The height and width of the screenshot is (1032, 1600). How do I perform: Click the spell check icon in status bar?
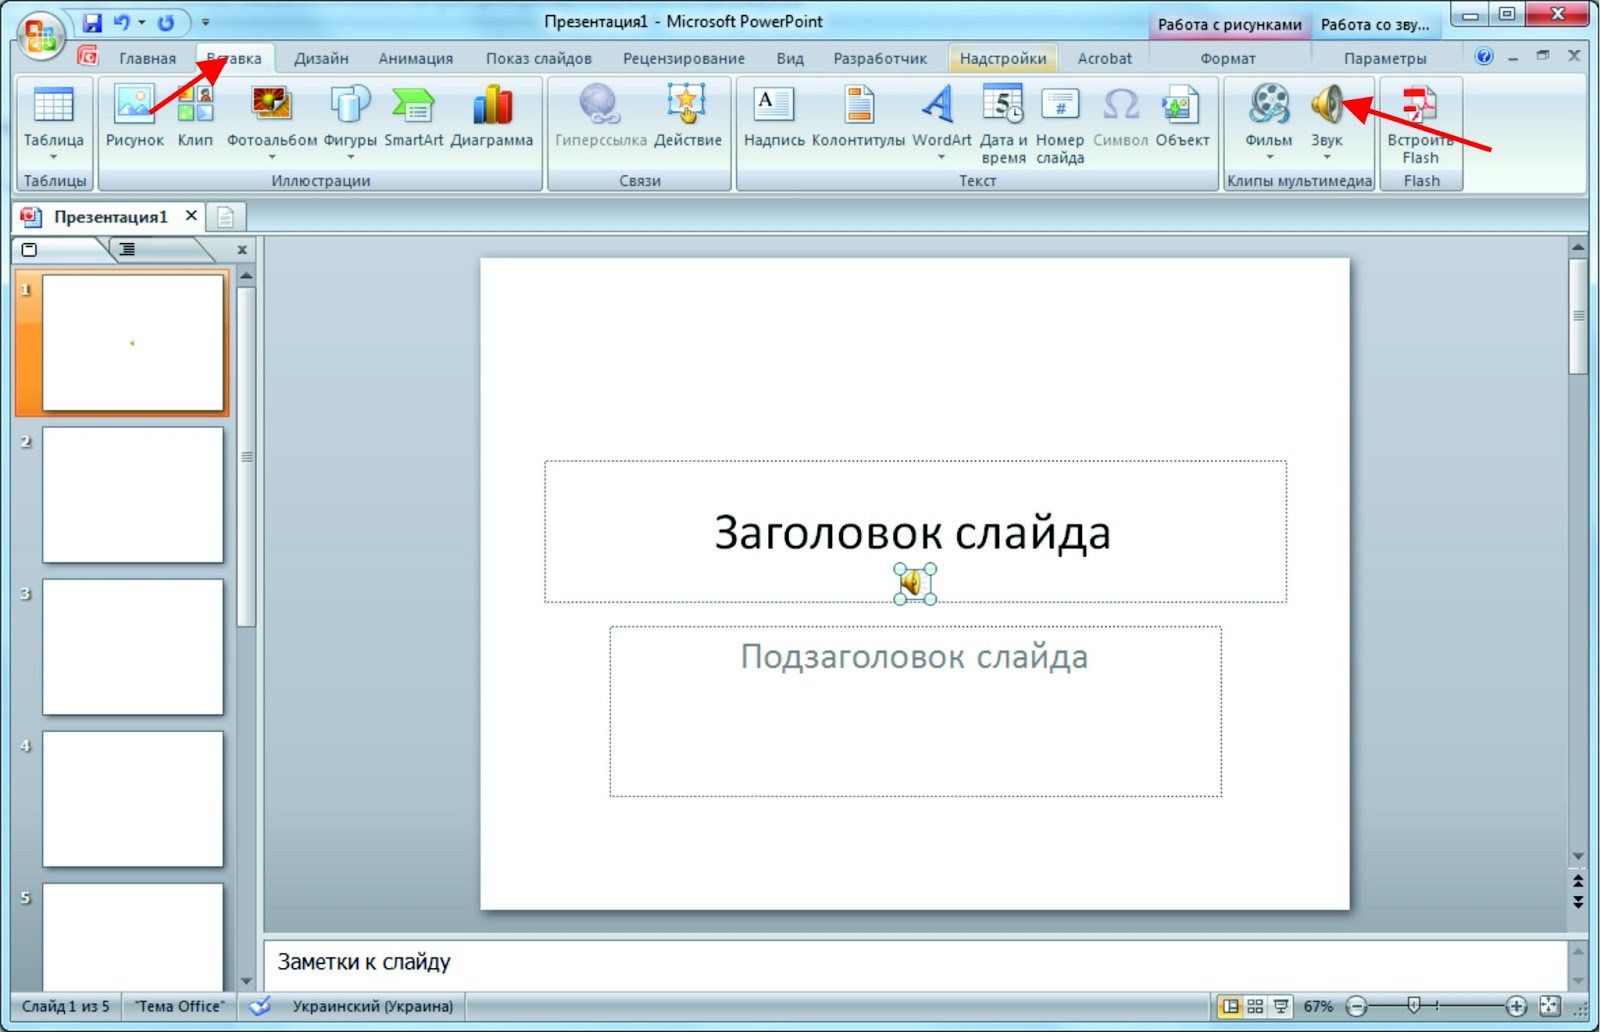[x=259, y=1006]
